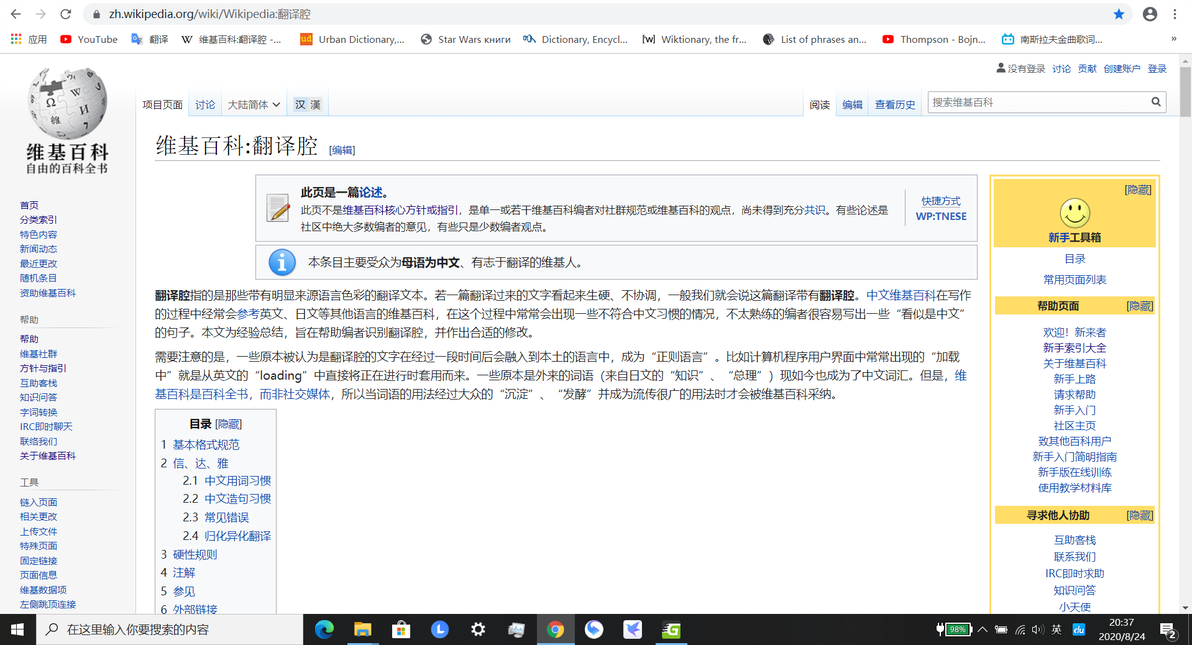Switch to the 讨论 tab
Viewport: 1192px width, 645px height.
point(204,105)
